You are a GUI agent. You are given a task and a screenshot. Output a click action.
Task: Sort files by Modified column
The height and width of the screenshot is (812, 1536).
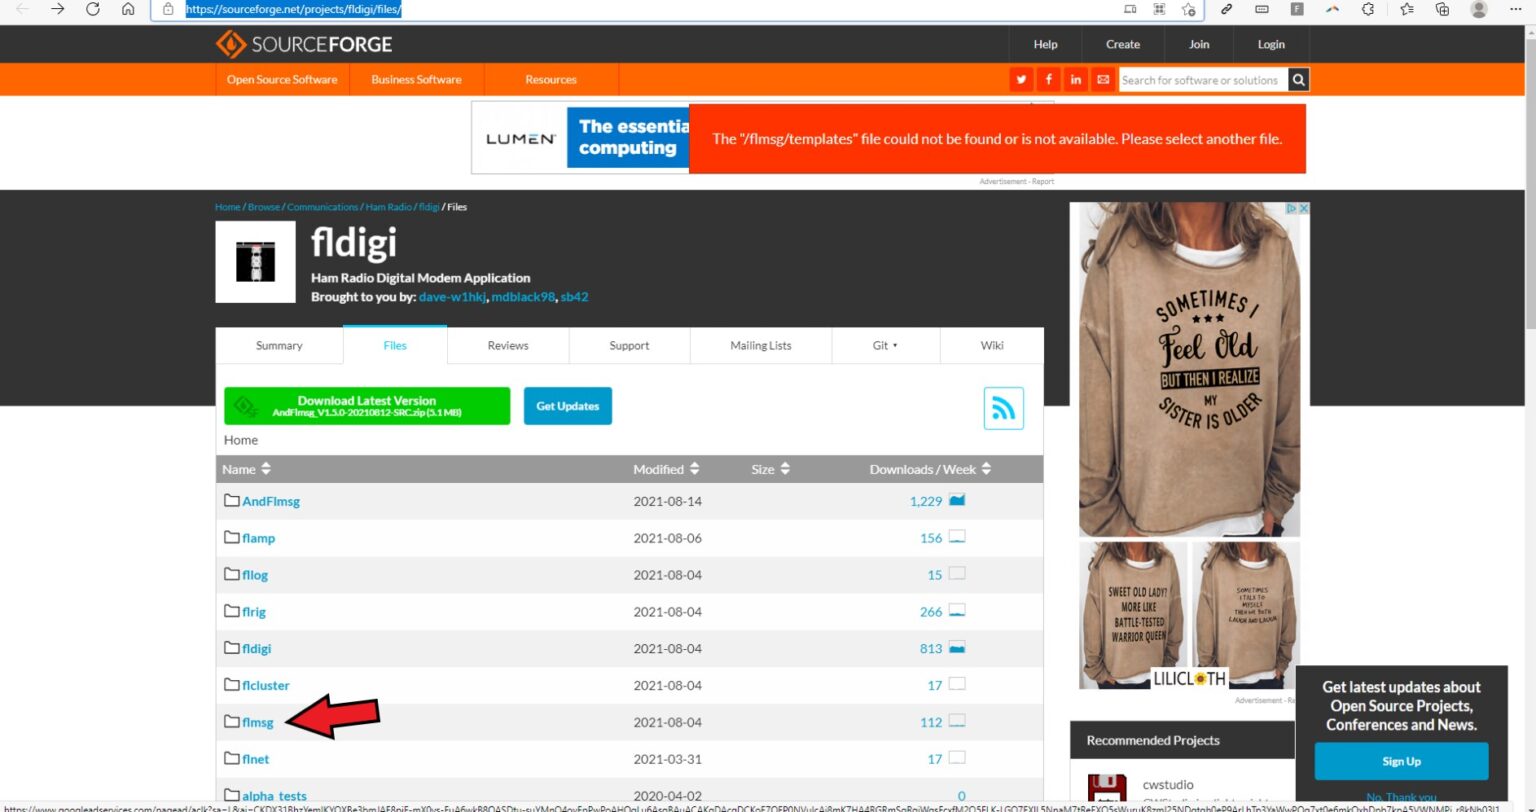click(x=666, y=469)
